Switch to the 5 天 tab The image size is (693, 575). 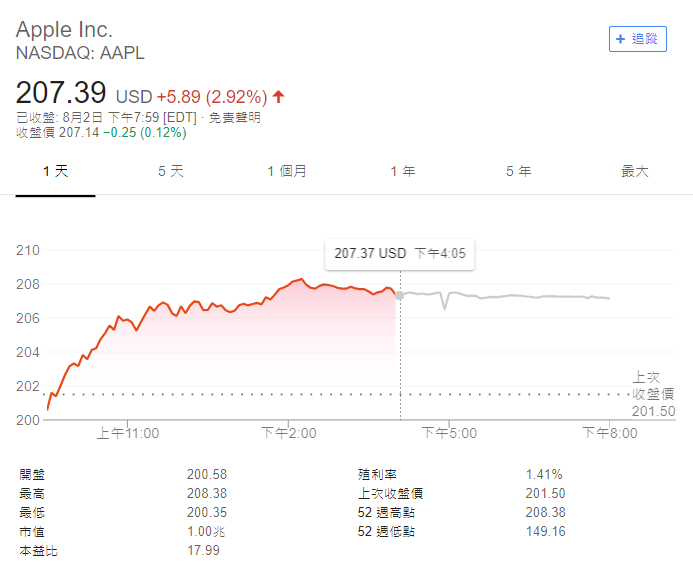click(171, 171)
